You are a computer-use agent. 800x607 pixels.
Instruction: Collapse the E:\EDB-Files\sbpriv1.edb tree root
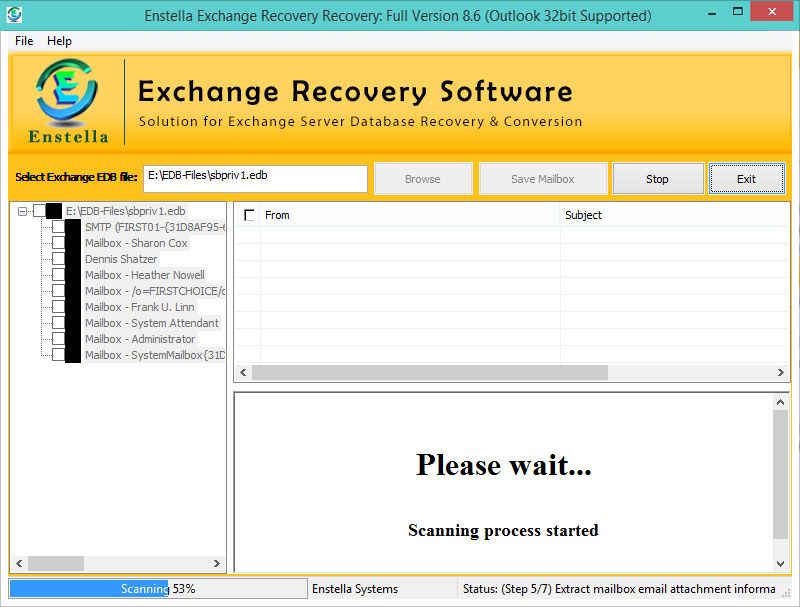[x=22, y=211]
